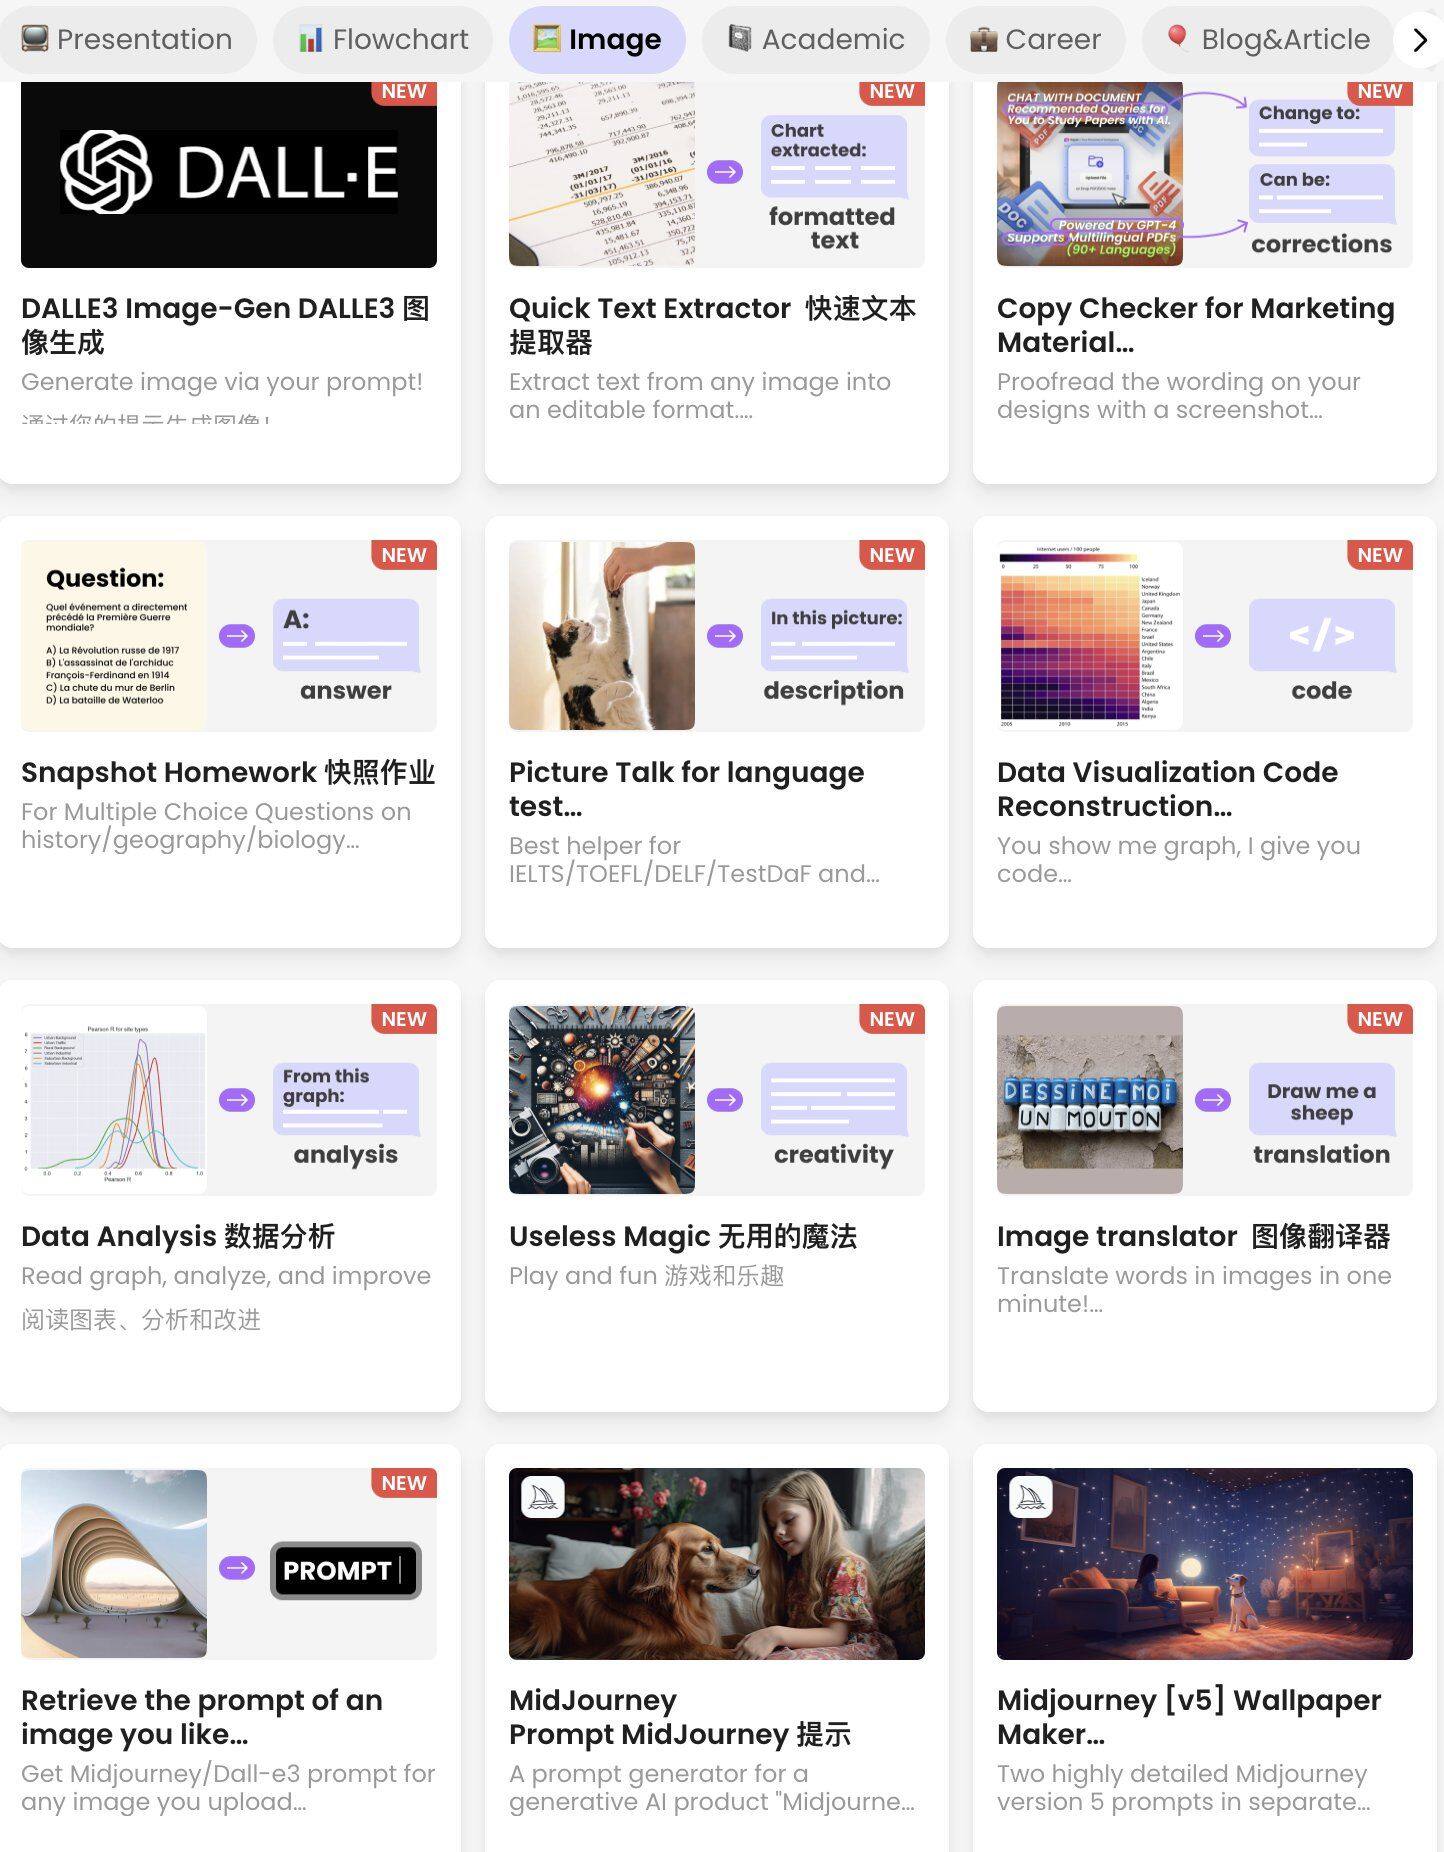Click NEW badge on Data Visualization card
The image size is (1444, 1852).
(1380, 555)
